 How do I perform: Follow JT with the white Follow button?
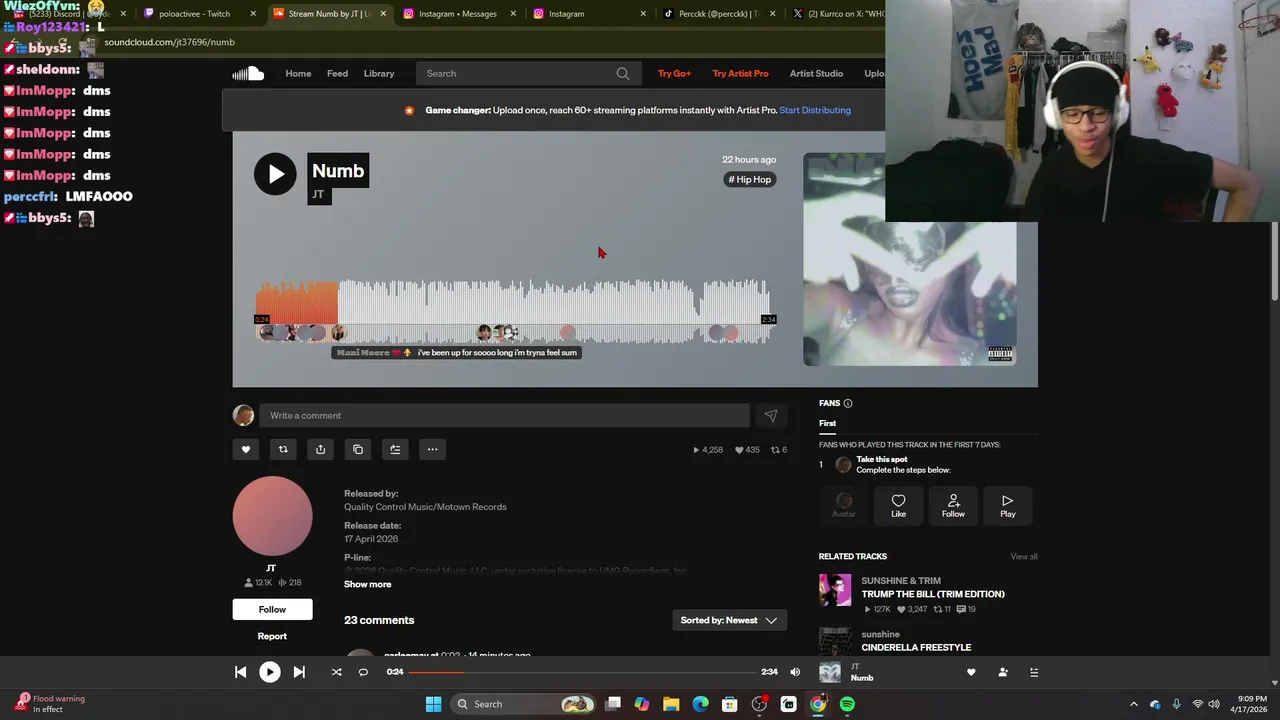pyautogui.click(x=272, y=609)
